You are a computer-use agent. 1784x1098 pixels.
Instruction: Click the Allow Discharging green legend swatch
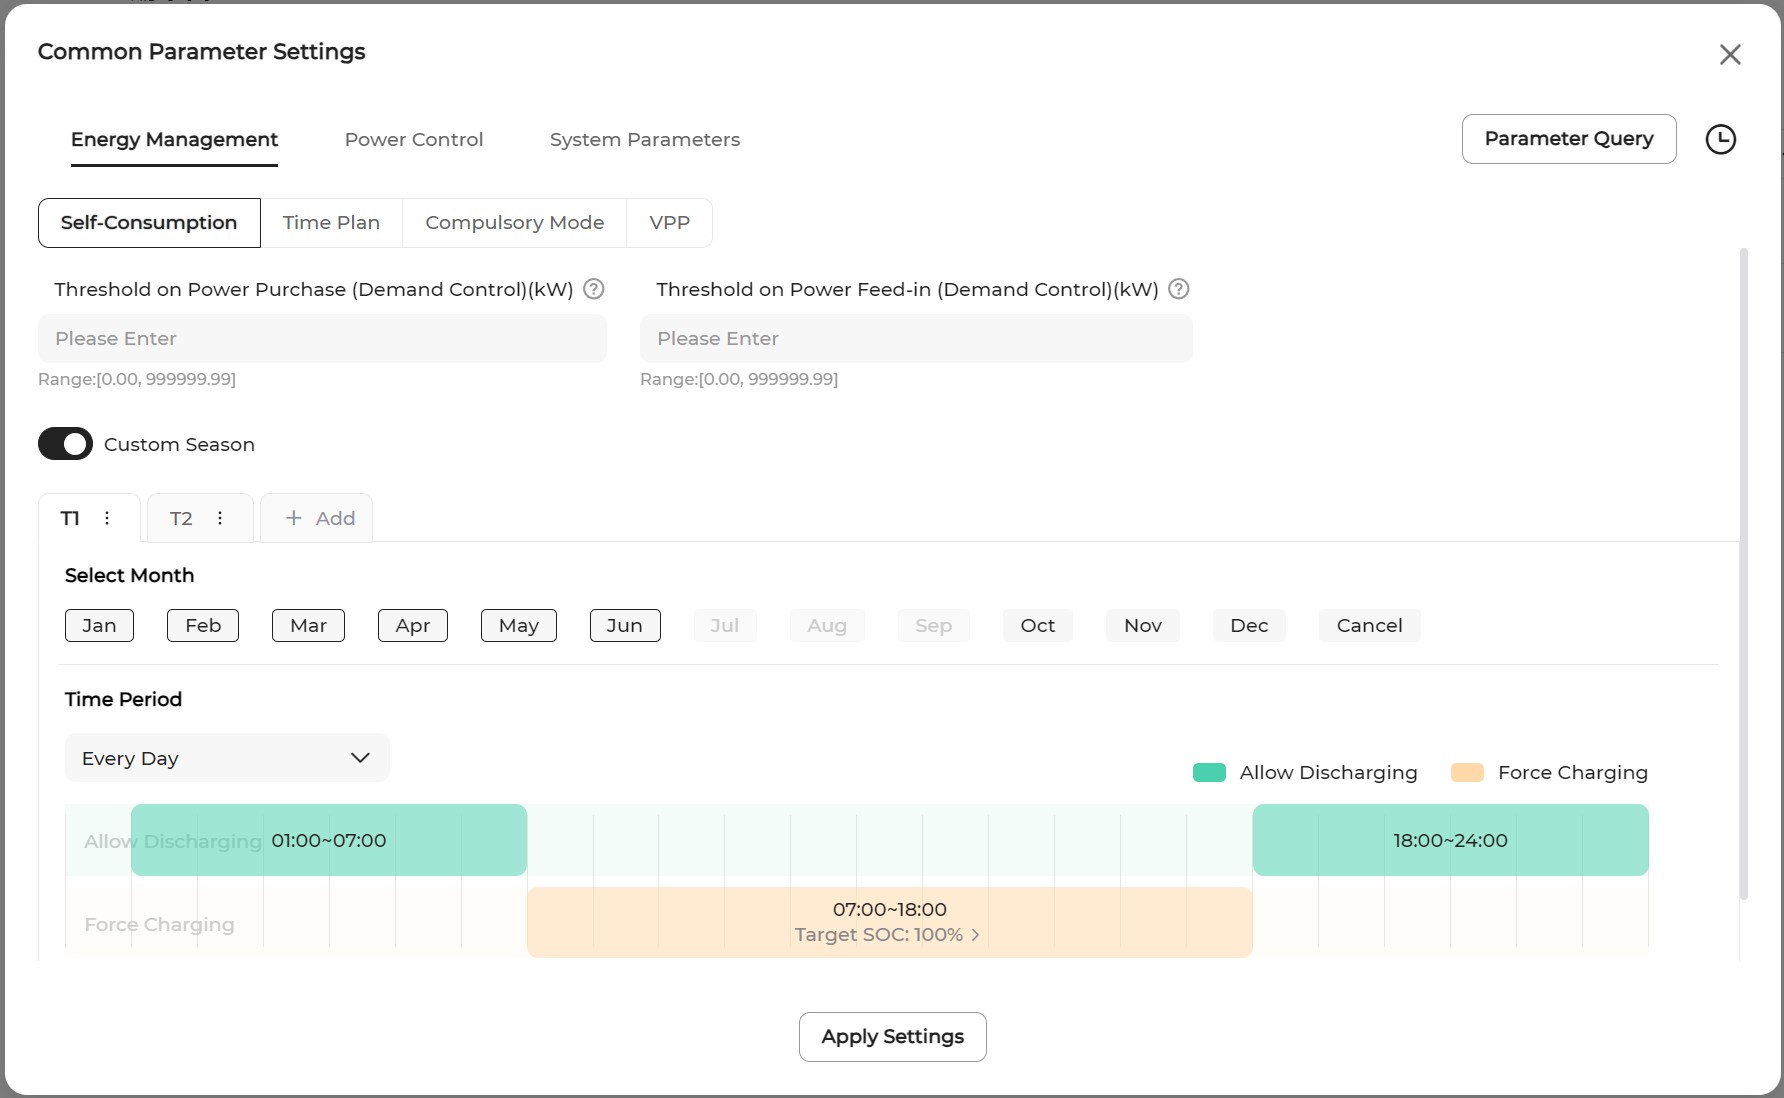pyautogui.click(x=1209, y=772)
